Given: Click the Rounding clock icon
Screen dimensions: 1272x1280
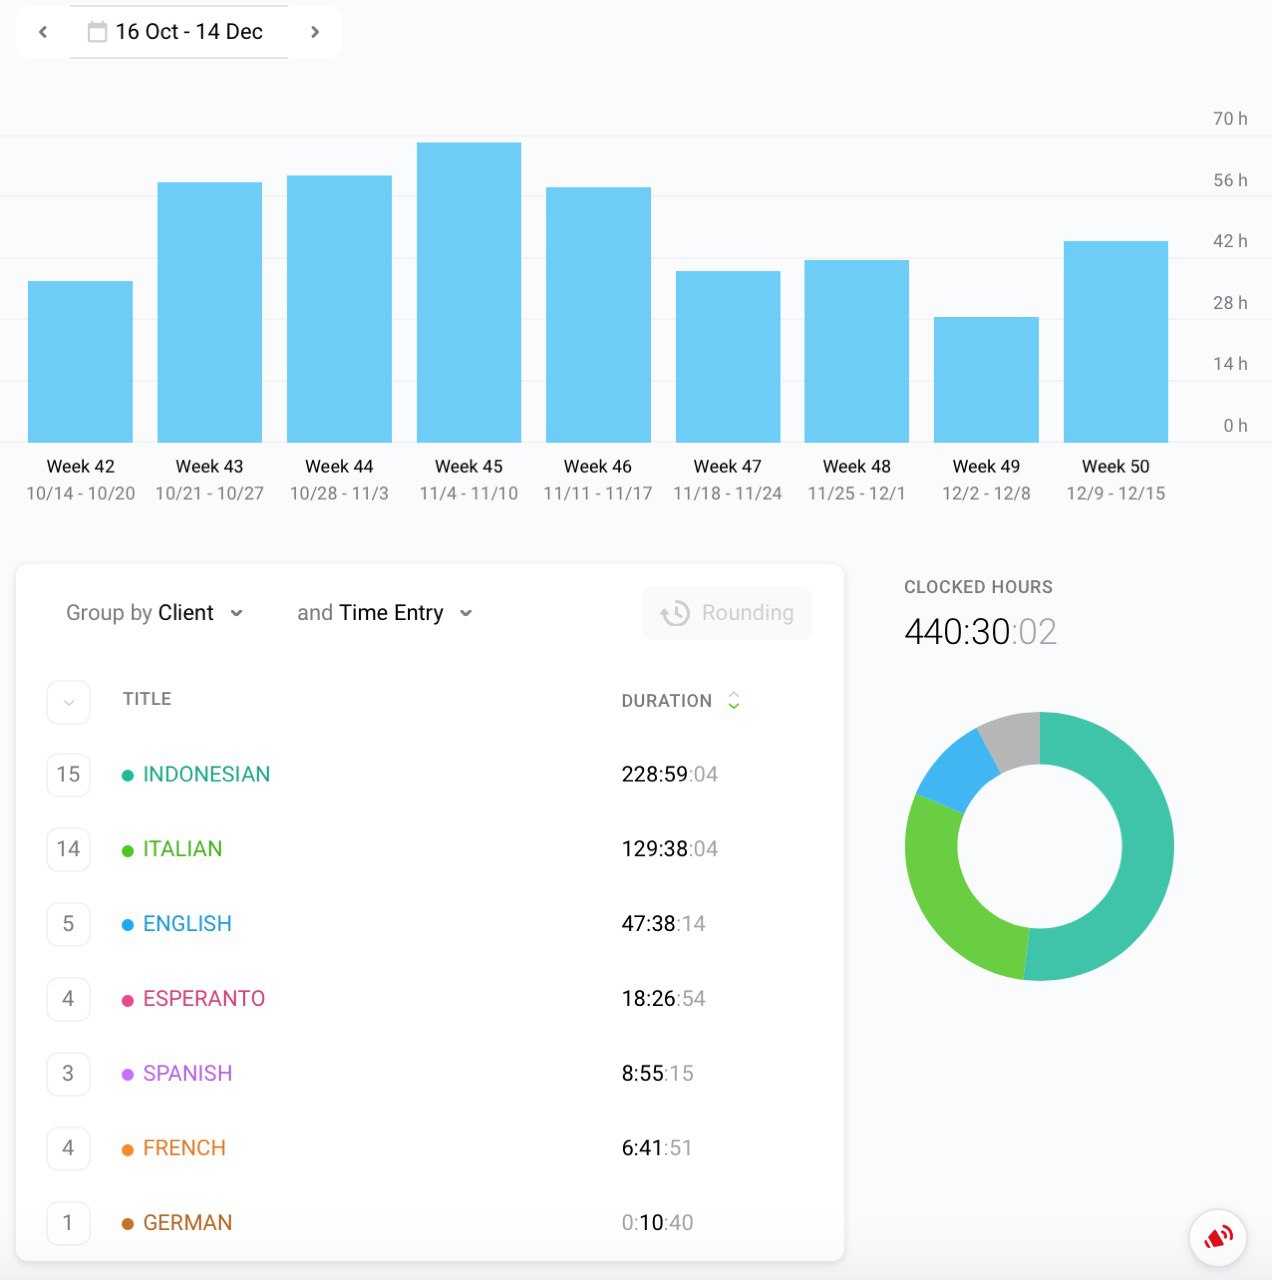Looking at the screenshot, I should (x=675, y=613).
